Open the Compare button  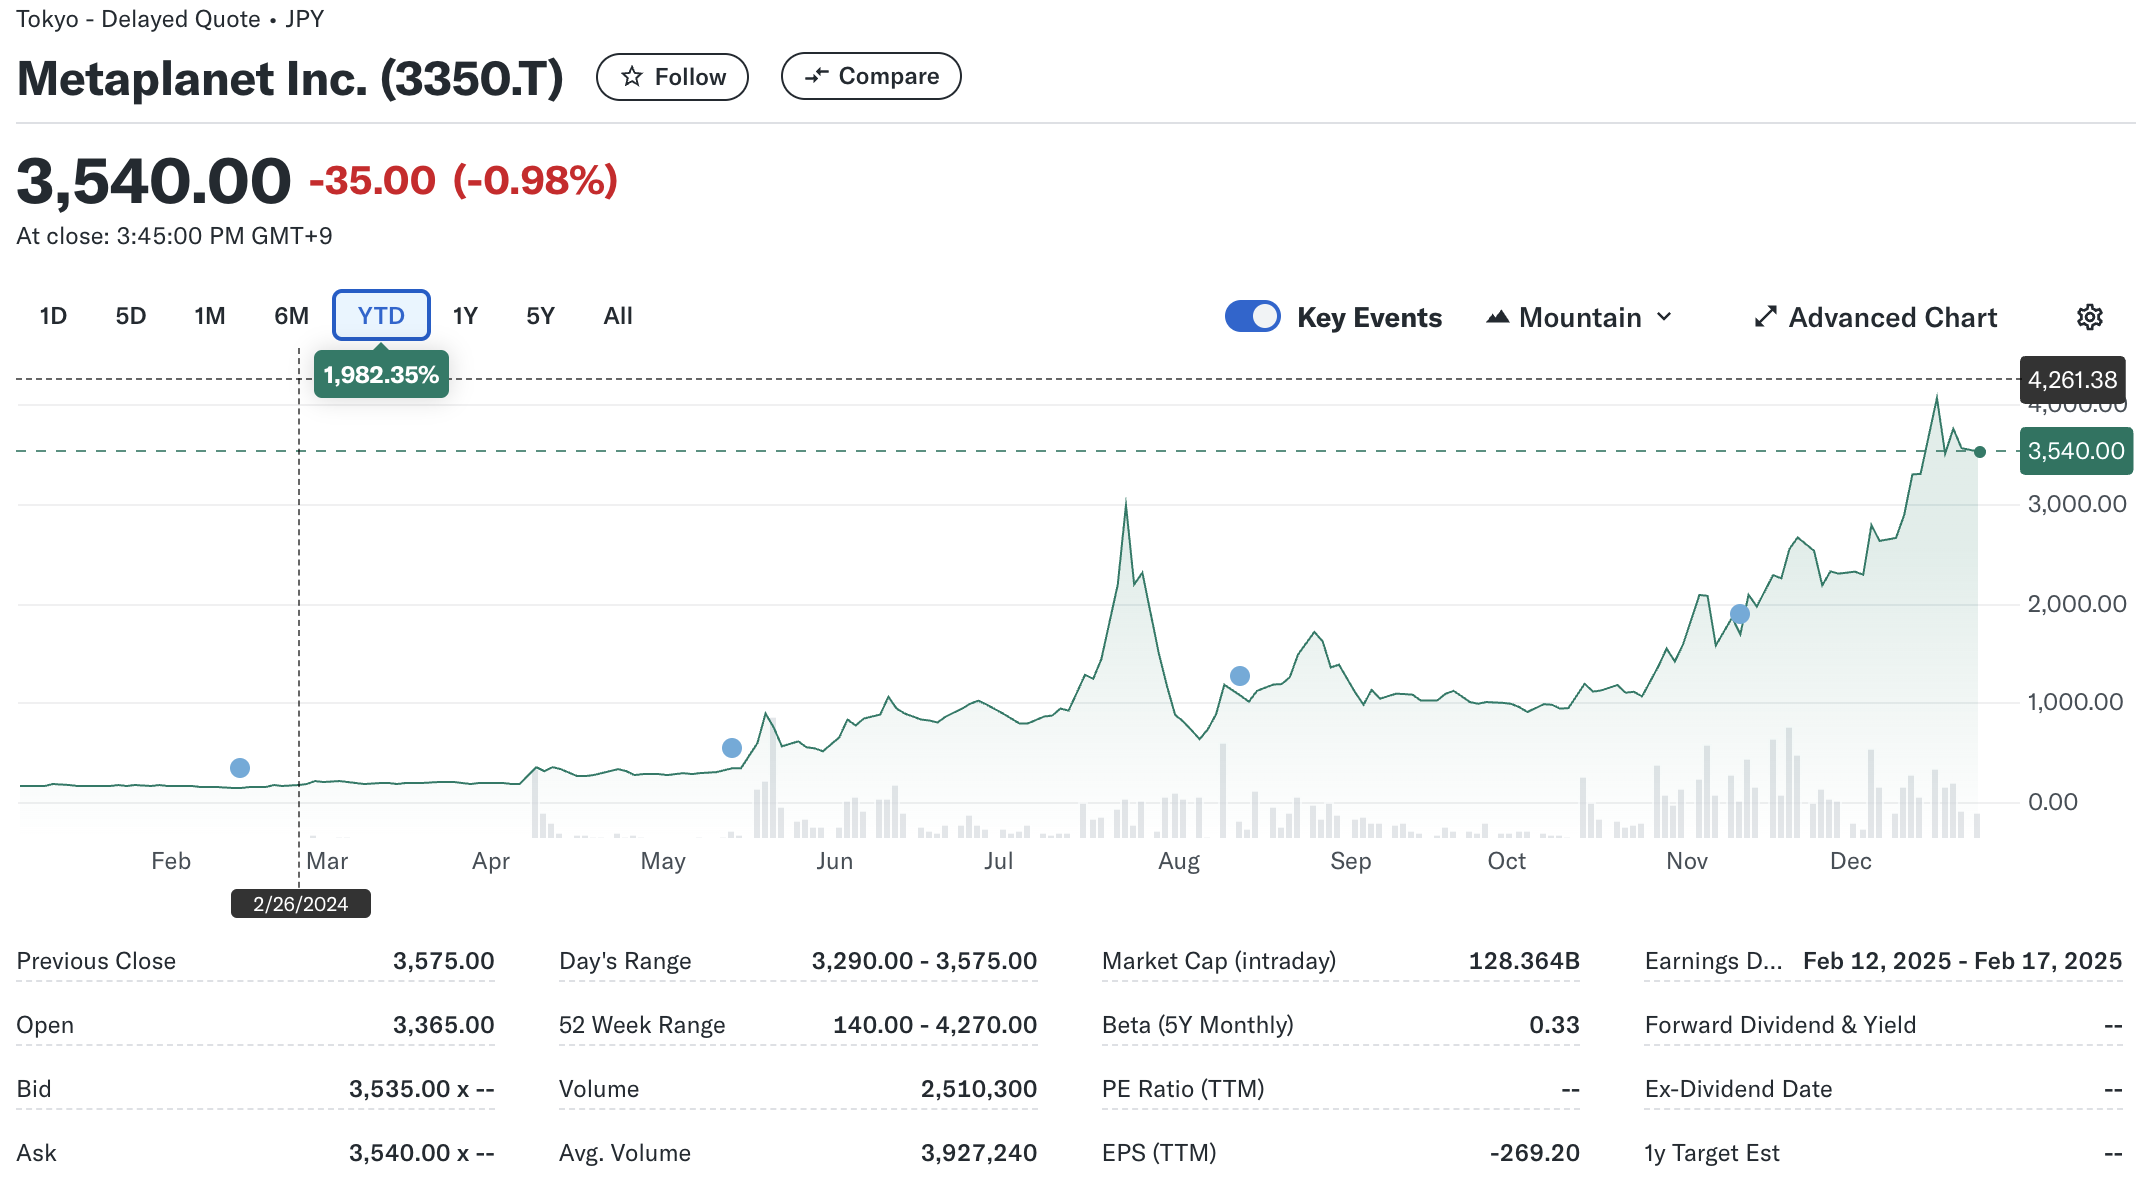tap(871, 76)
